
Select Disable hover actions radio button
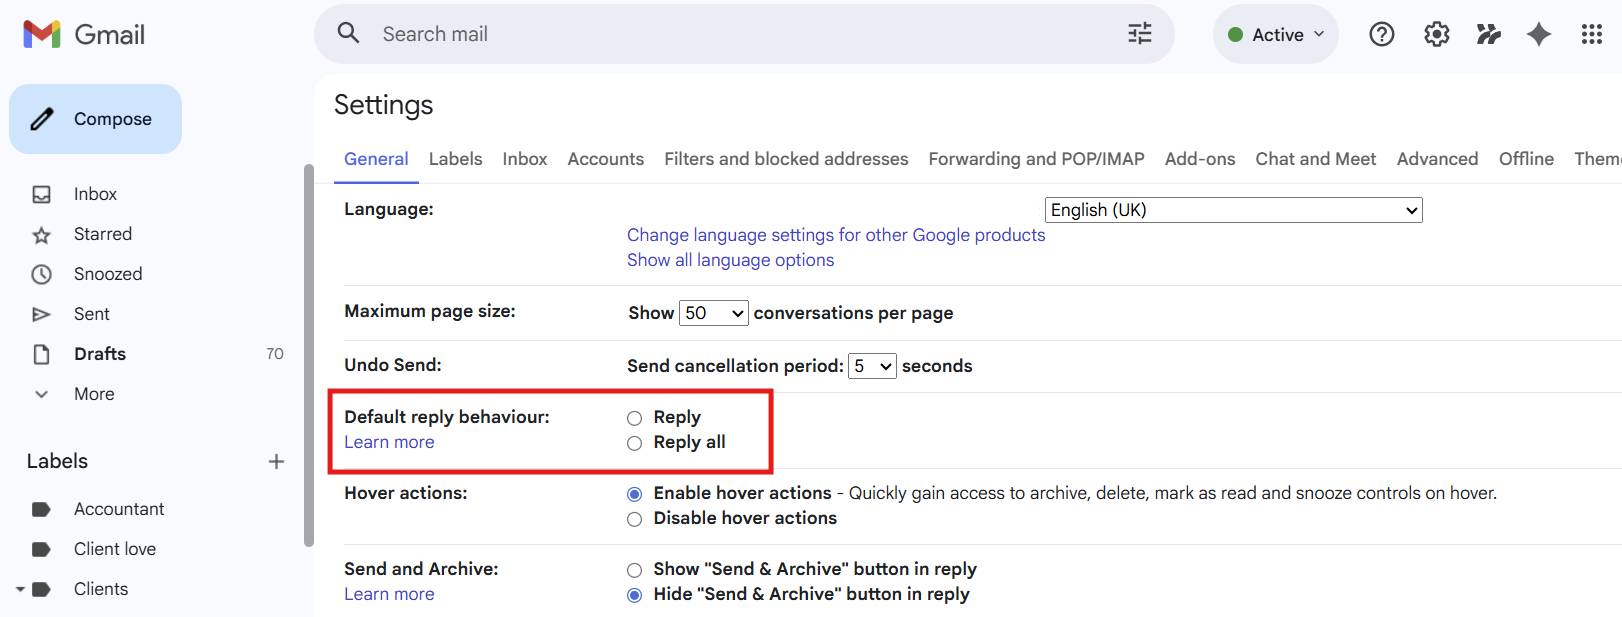pos(634,519)
